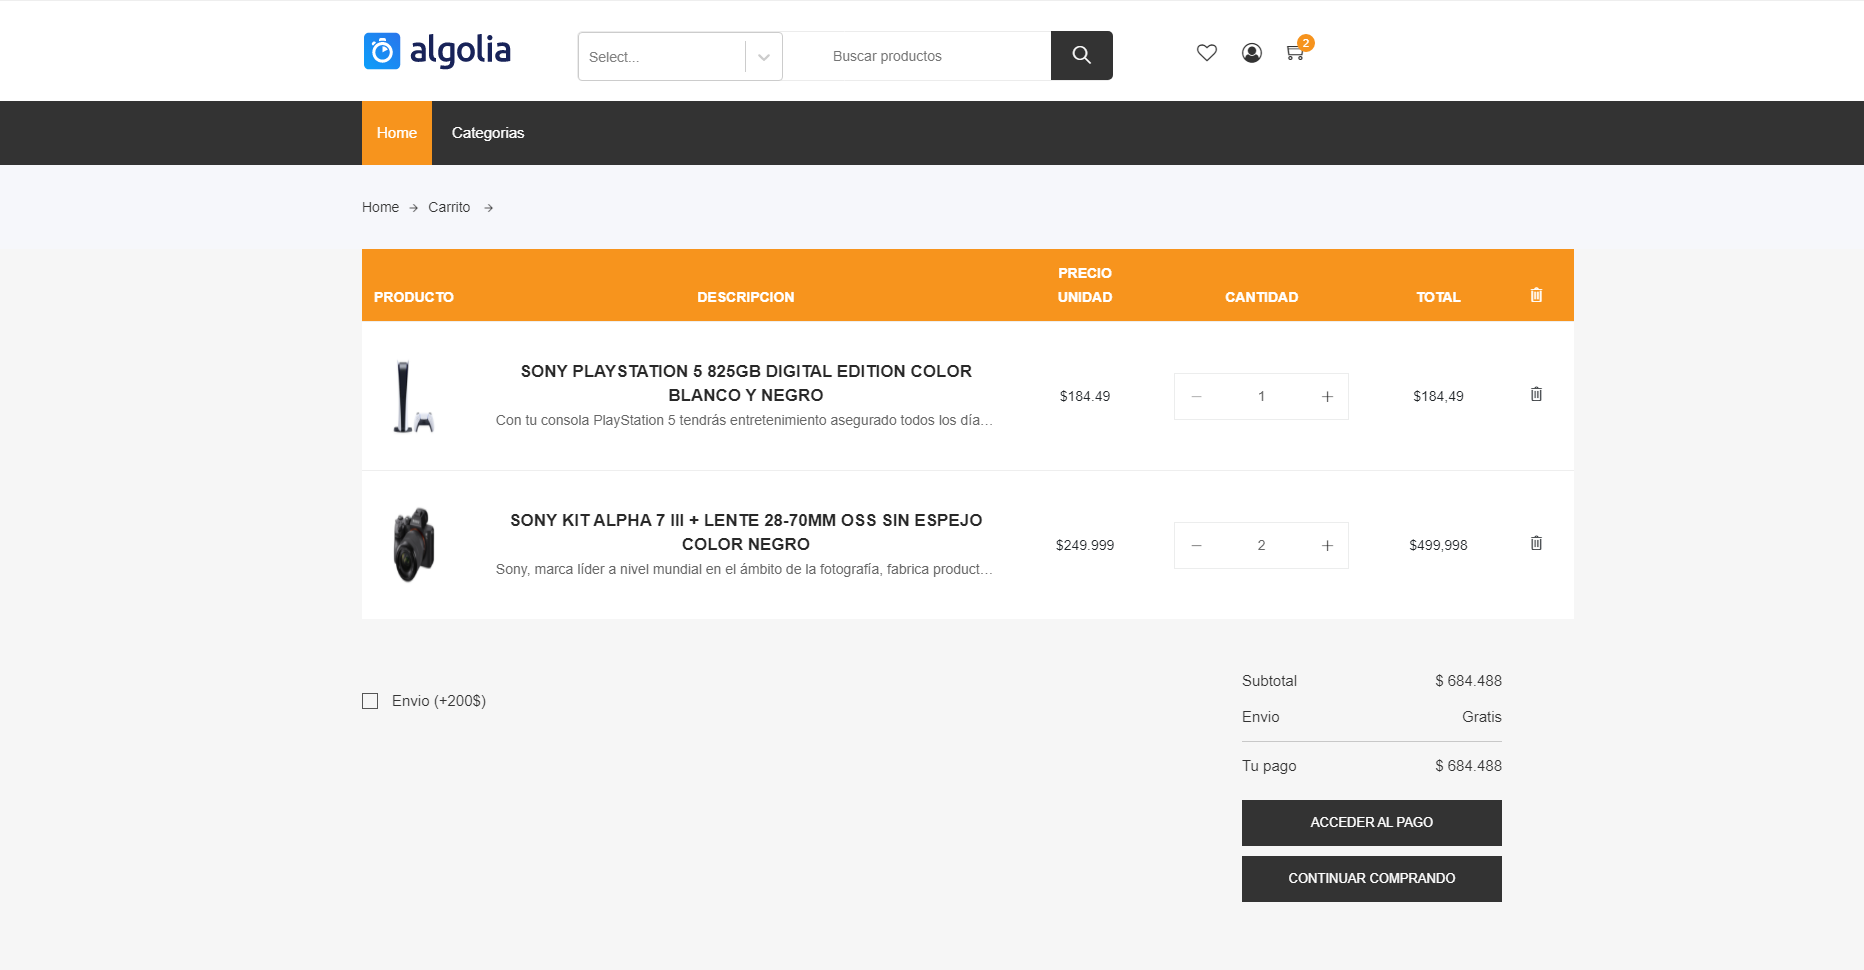Decrease PlayStation 5 quantity with minus
Image resolution: width=1864 pixels, height=970 pixels.
pos(1196,397)
